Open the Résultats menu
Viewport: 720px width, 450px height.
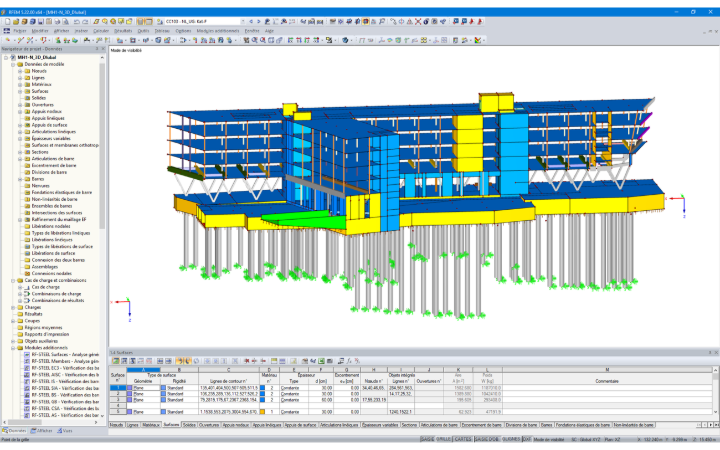[123, 31]
